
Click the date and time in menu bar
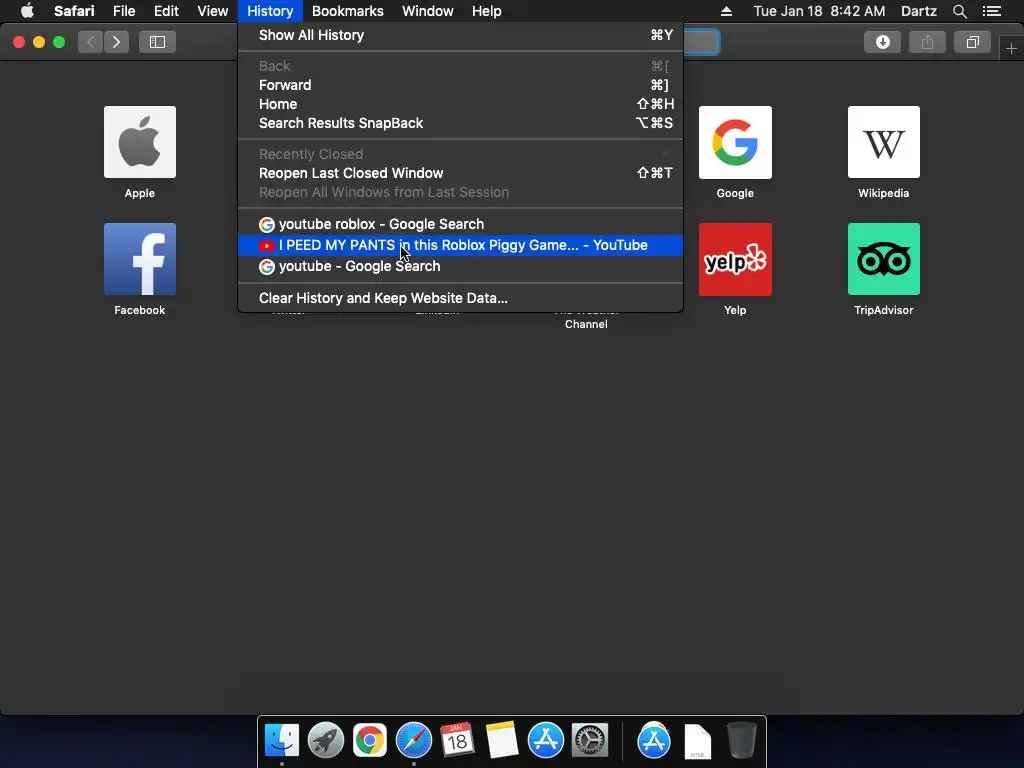[819, 11]
